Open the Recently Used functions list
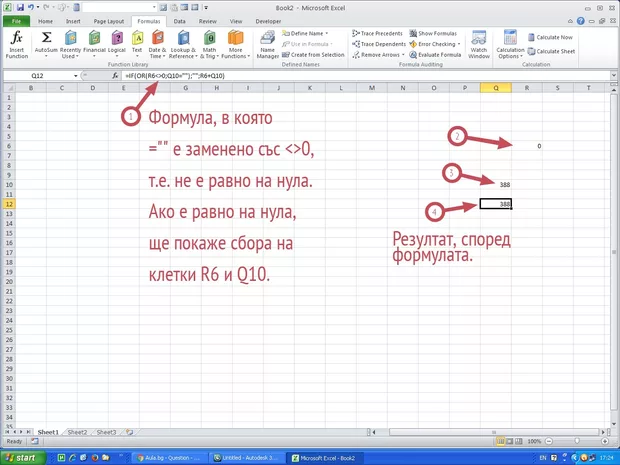620x465 pixels. 70,45
